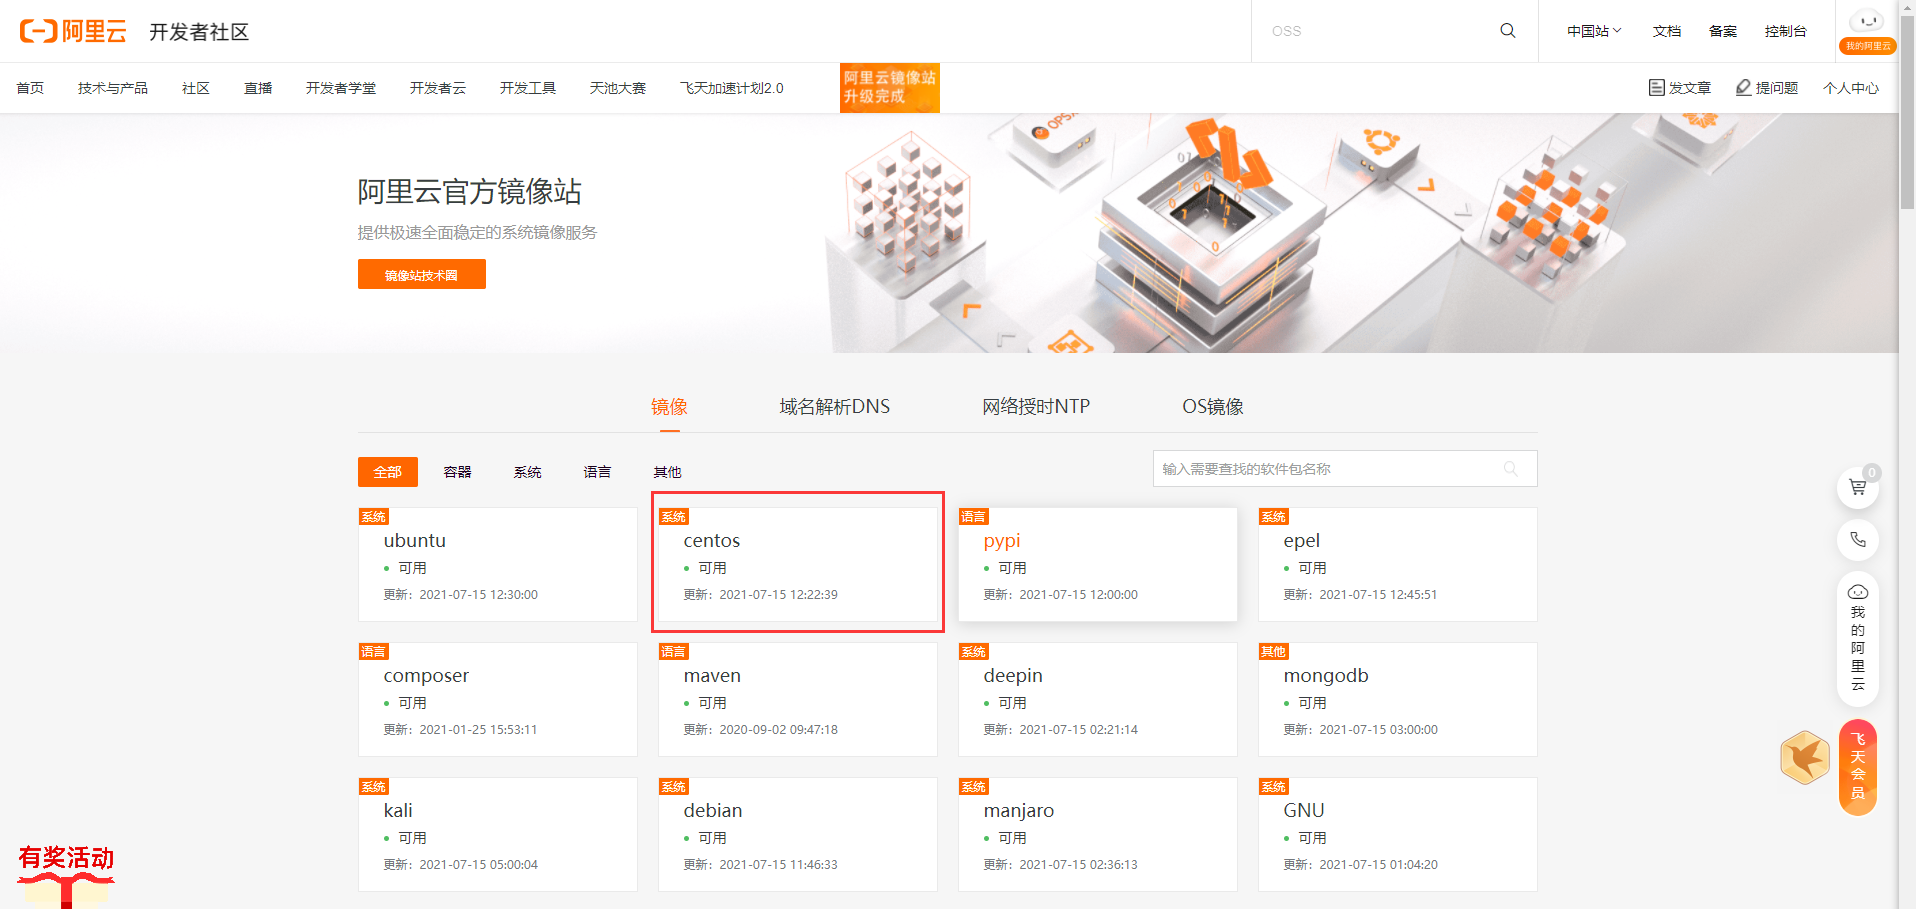Focus the package name search field
This screenshot has height=909, width=1916.
point(1345,469)
